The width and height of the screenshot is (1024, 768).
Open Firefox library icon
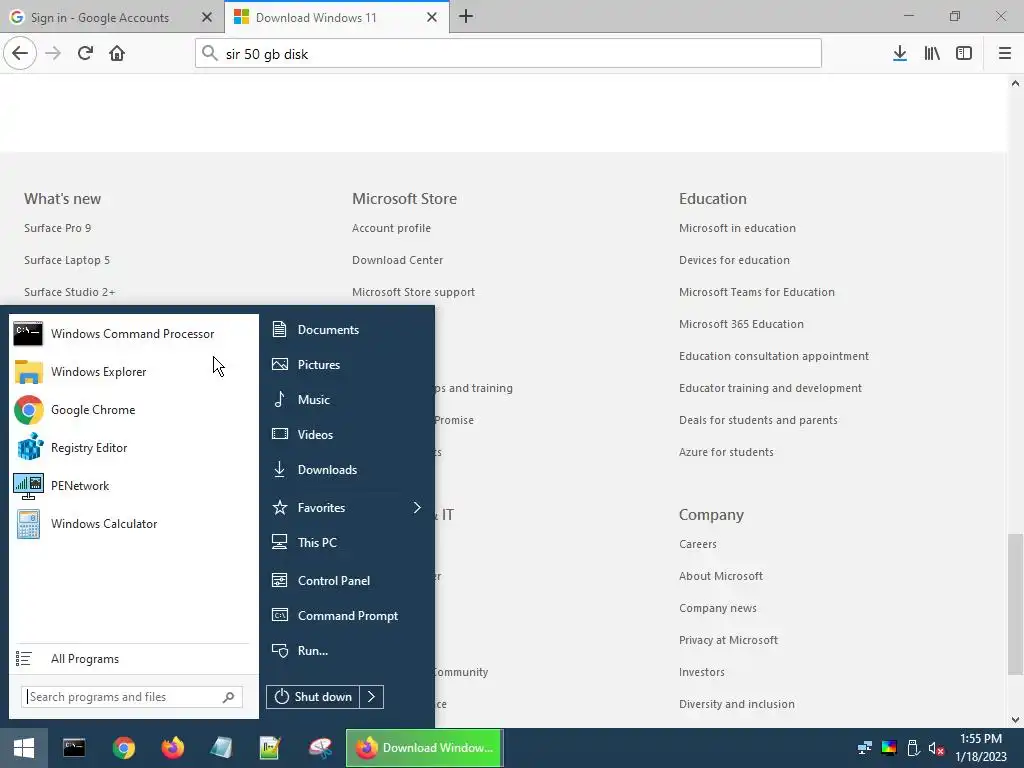tap(932, 54)
